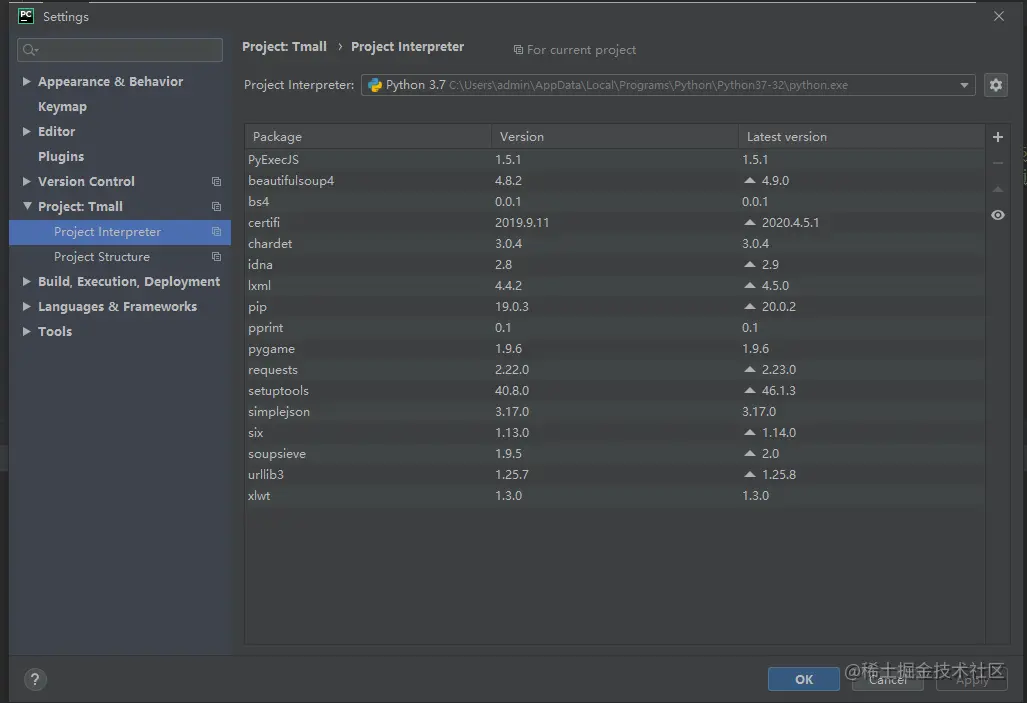Select the chardet package row

pyautogui.click(x=614, y=243)
